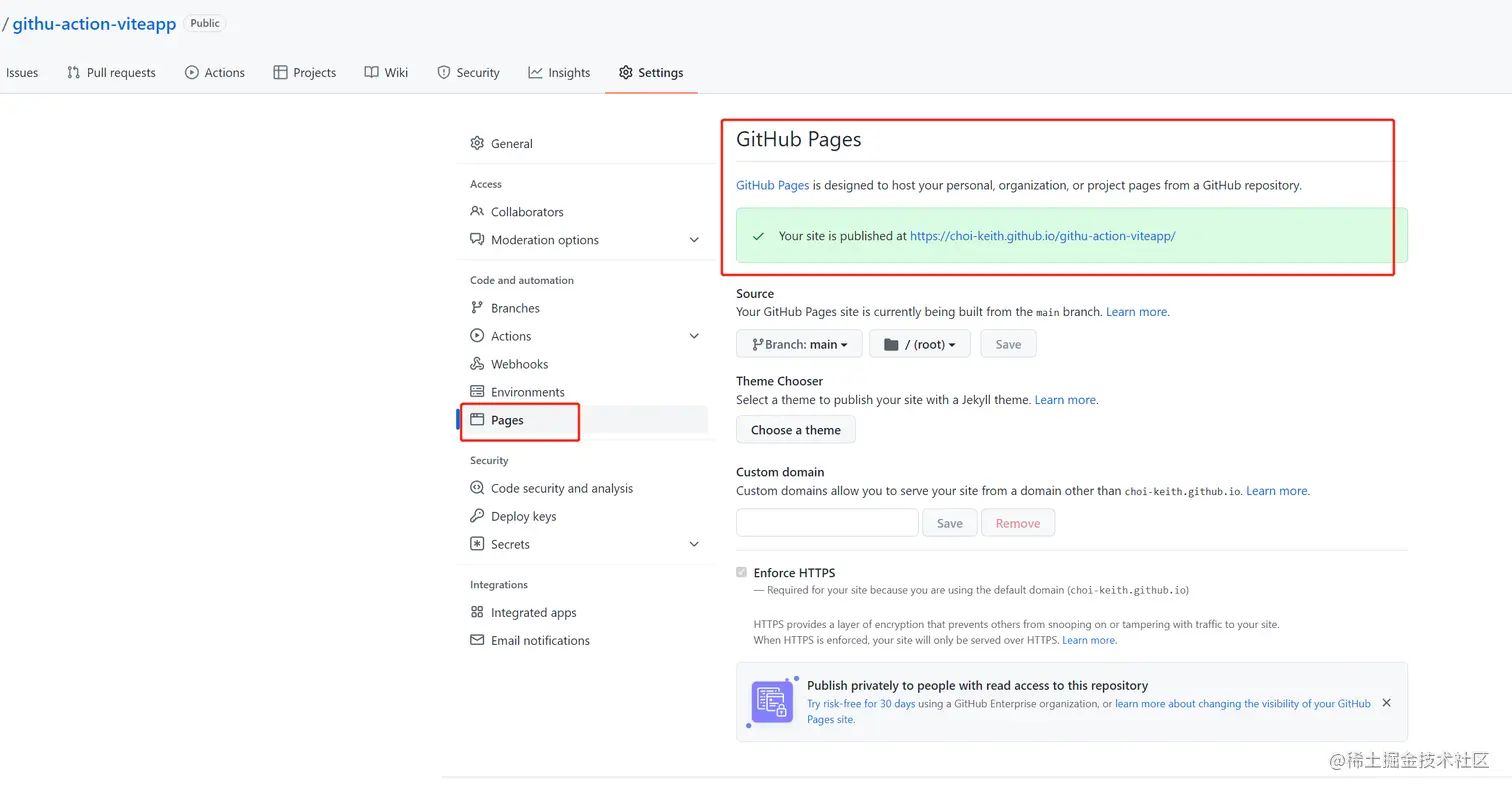Click Learn more link beside main branch
Screen dimensions: 1512x793
(1137, 312)
